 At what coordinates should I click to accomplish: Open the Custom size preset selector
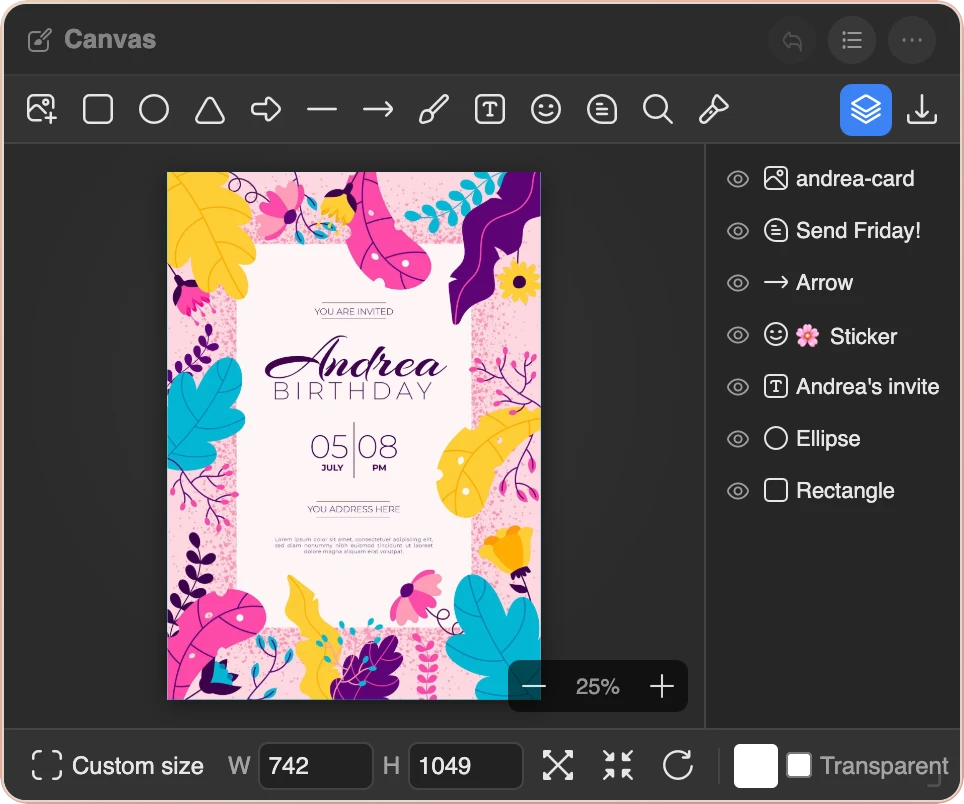117,766
